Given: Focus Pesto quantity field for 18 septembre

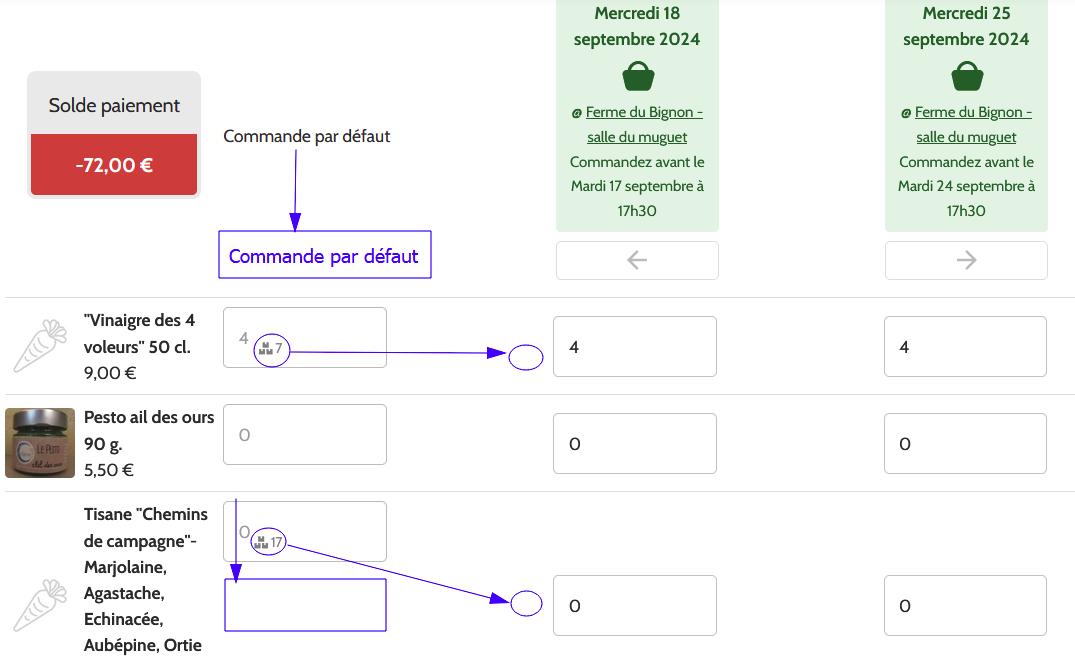Looking at the screenshot, I should pos(634,444).
